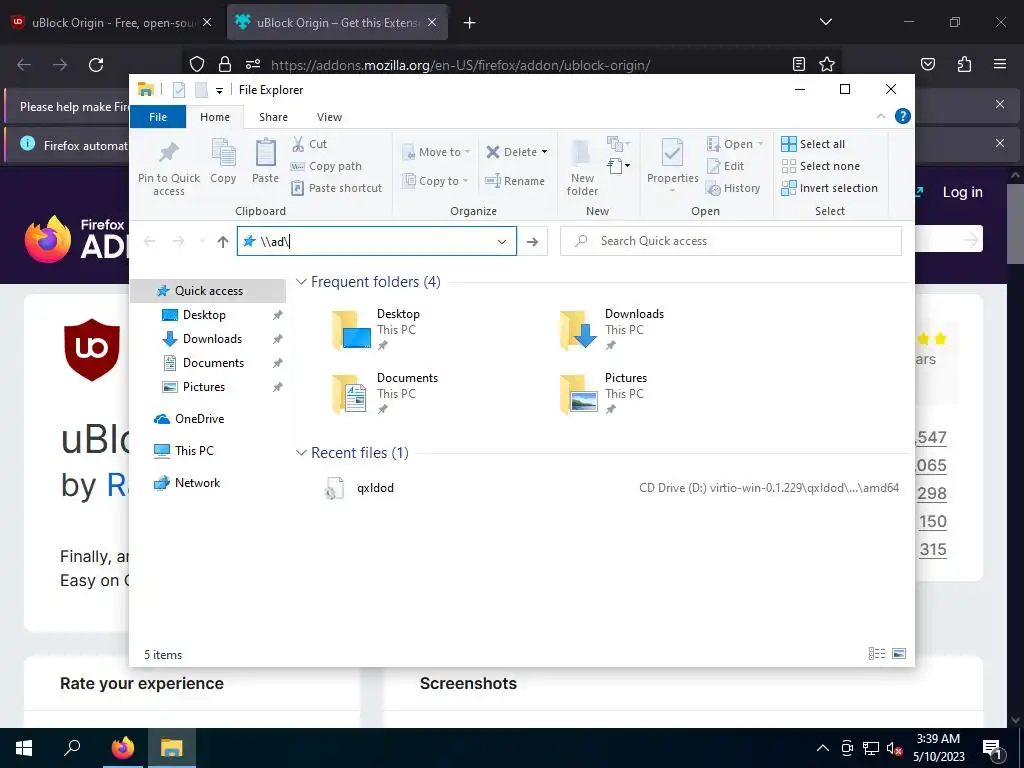This screenshot has height=768, width=1024.
Task: Click the Copy icon in Clipboard group
Action: pyautogui.click(x=223, y=153)
